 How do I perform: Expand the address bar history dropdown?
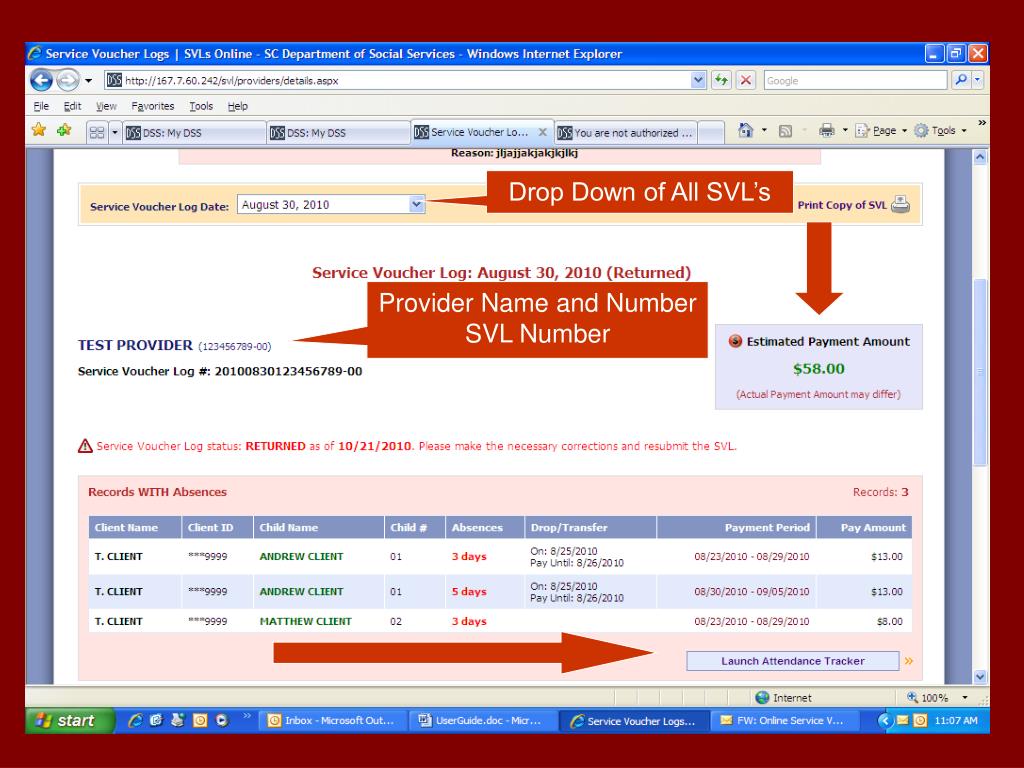click(x=698, y=80)
